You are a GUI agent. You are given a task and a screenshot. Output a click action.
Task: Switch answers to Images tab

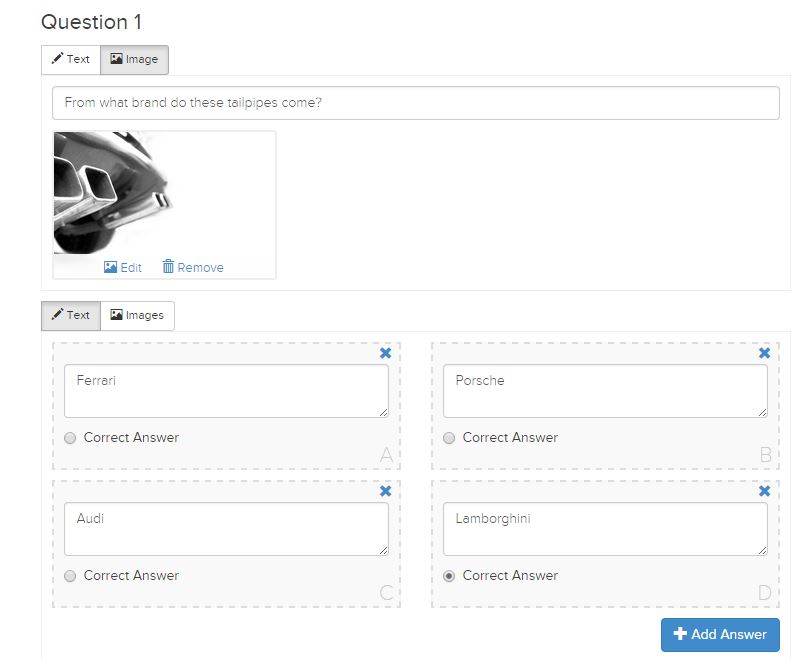(x=137, y=315)
